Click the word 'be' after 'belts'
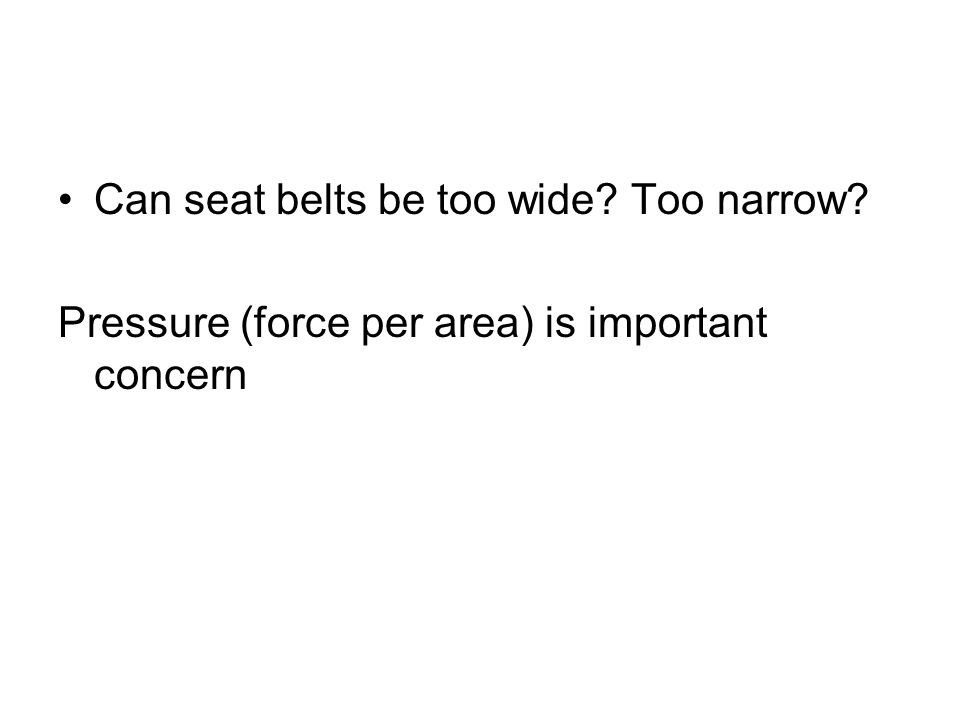960x720 pixels. pyautogui.click(x=401, y=200)
